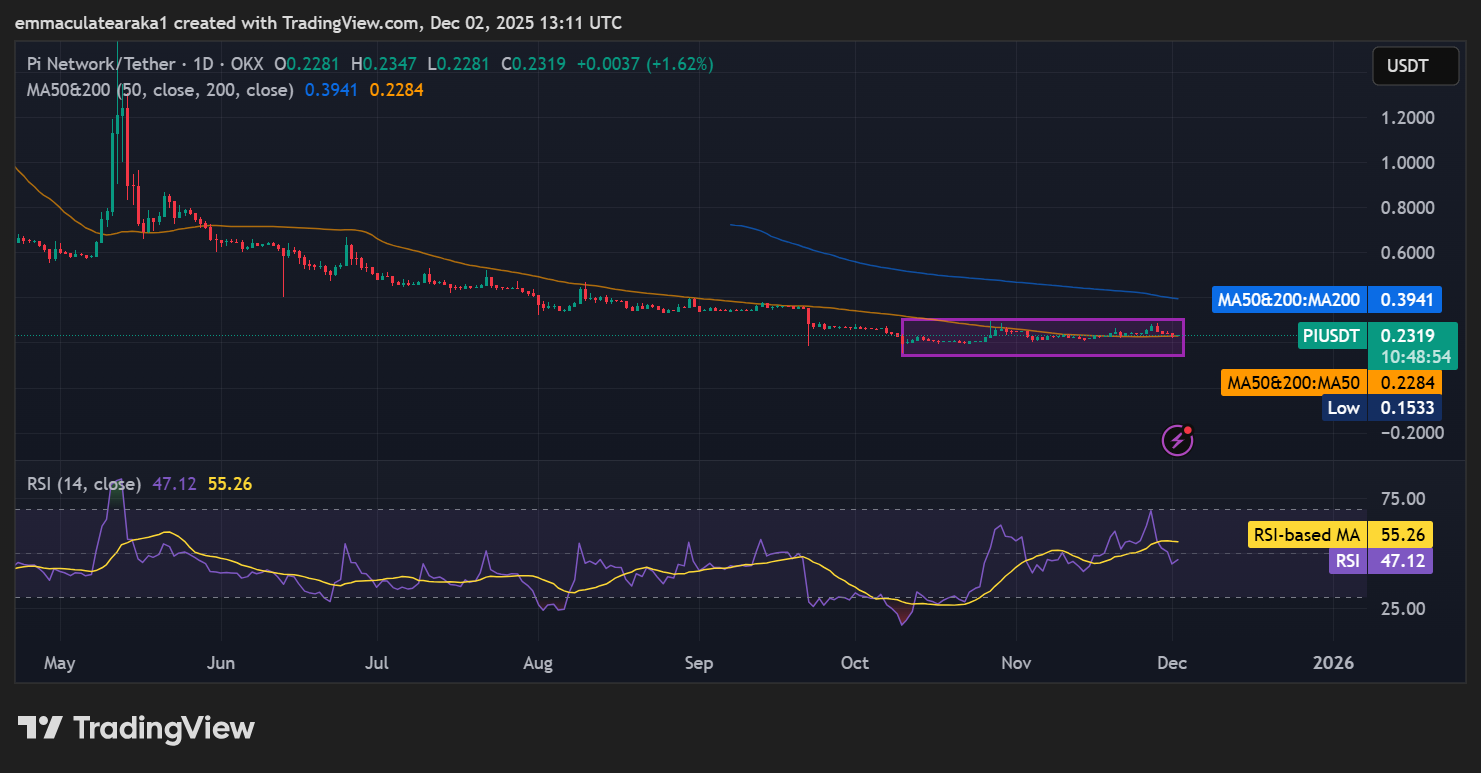Open the USDT currency selector
This screenshot has height=773, width=1481.
(x=1414, y=65)
